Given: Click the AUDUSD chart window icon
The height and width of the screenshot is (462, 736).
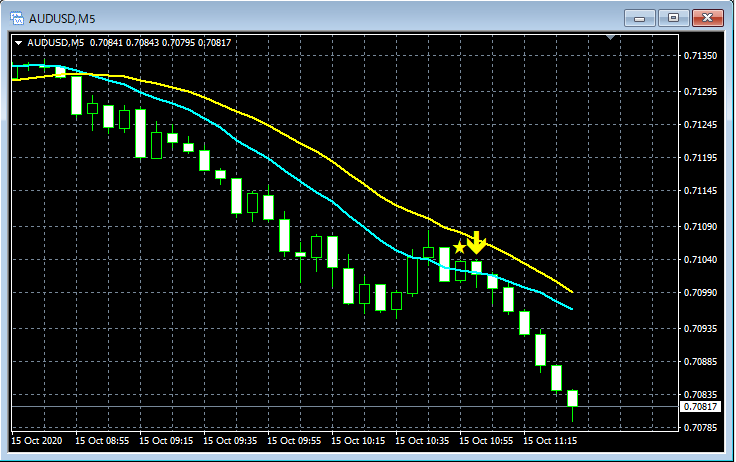Looking at the screenshot, I should click(x=17, y=18).
